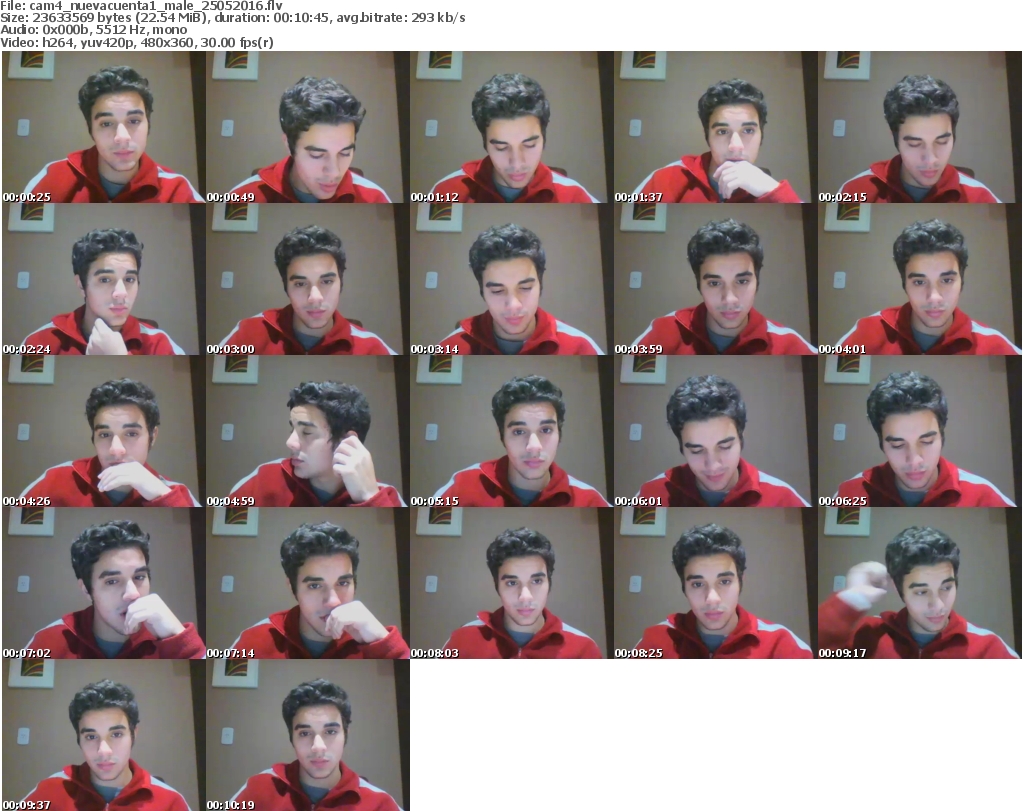Select the thumbnail stamped 00:00:25
This screenshot has height=811, width=1024.
pos(103,127)
